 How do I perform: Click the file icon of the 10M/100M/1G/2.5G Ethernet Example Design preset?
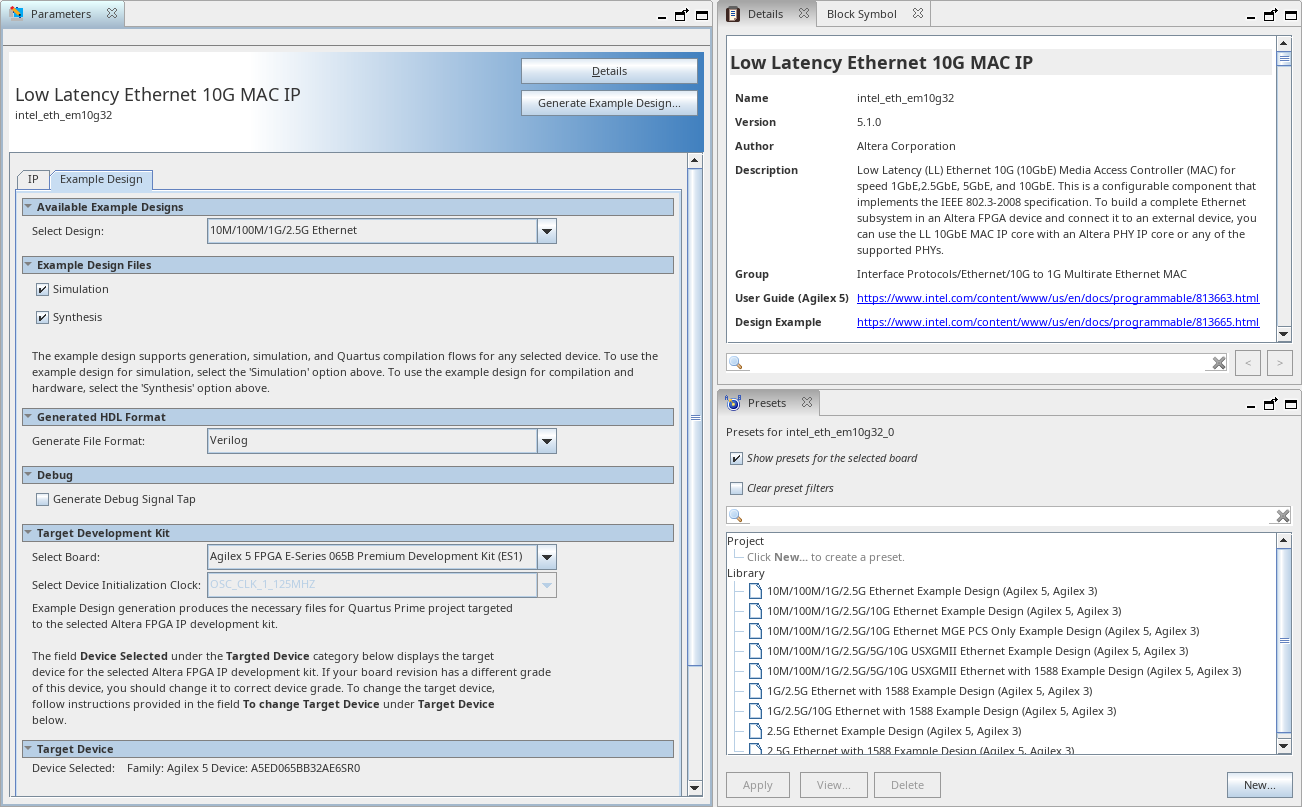756,591
